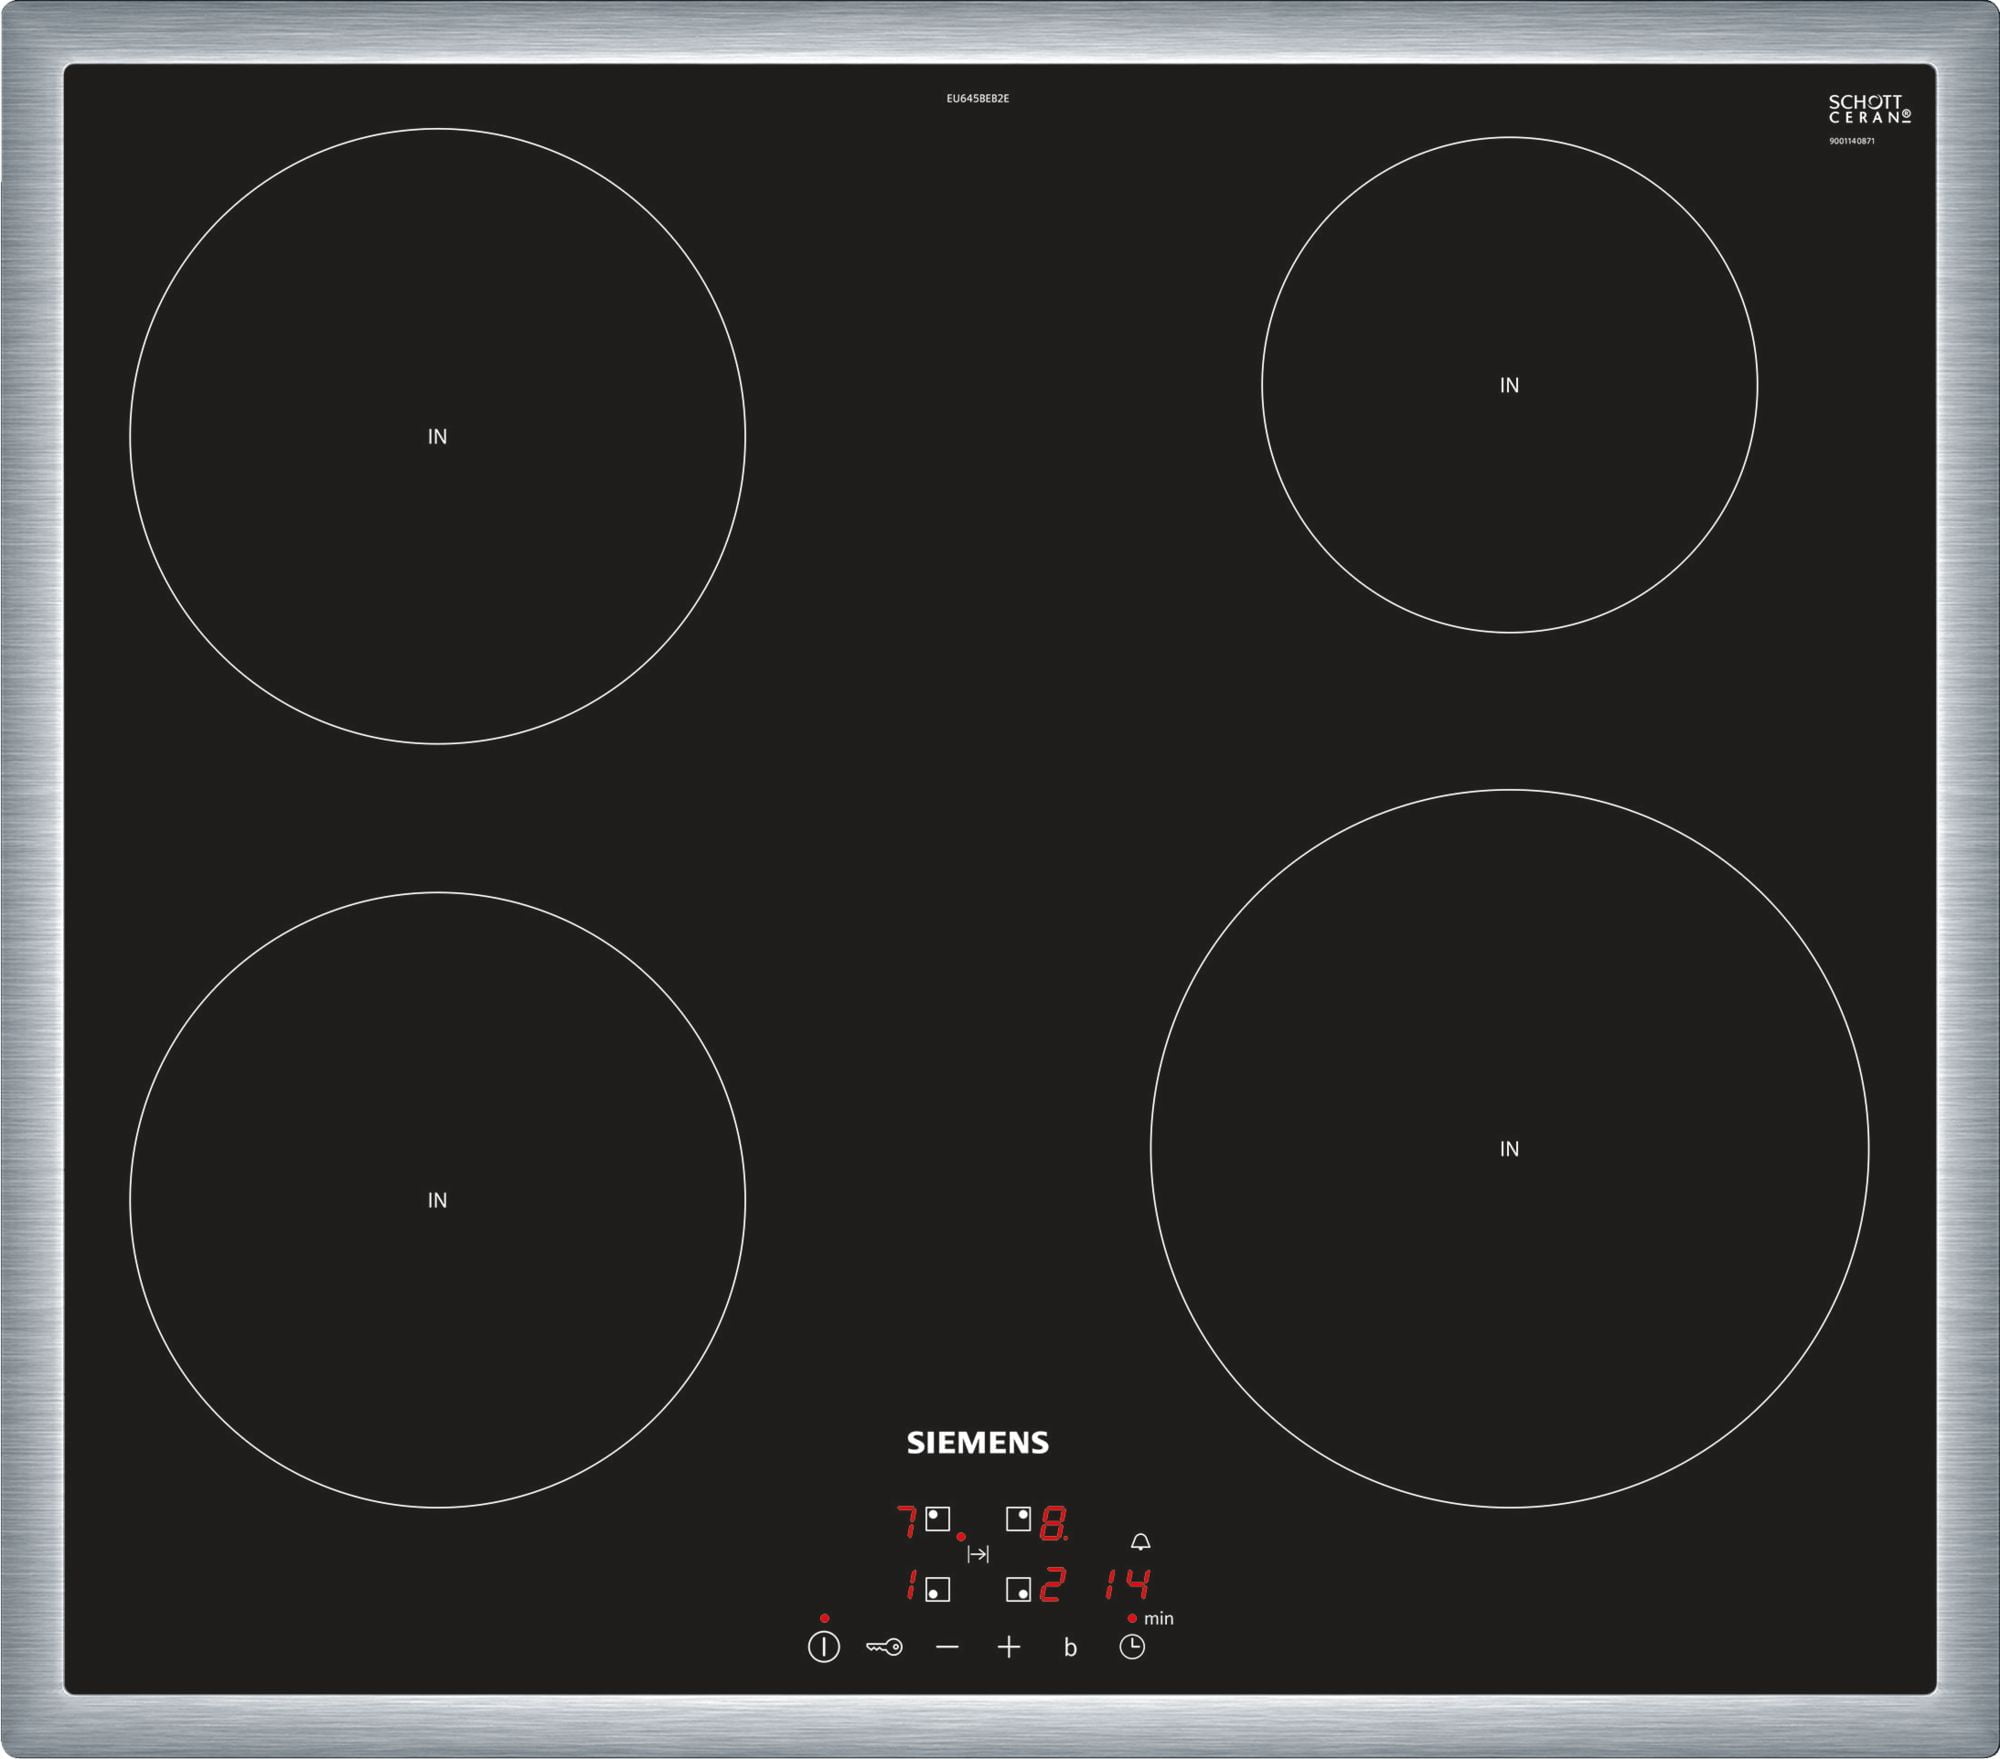Click the SIEMENS logo
The height and width of the screenshot is (1759, 2000).
977,1442
